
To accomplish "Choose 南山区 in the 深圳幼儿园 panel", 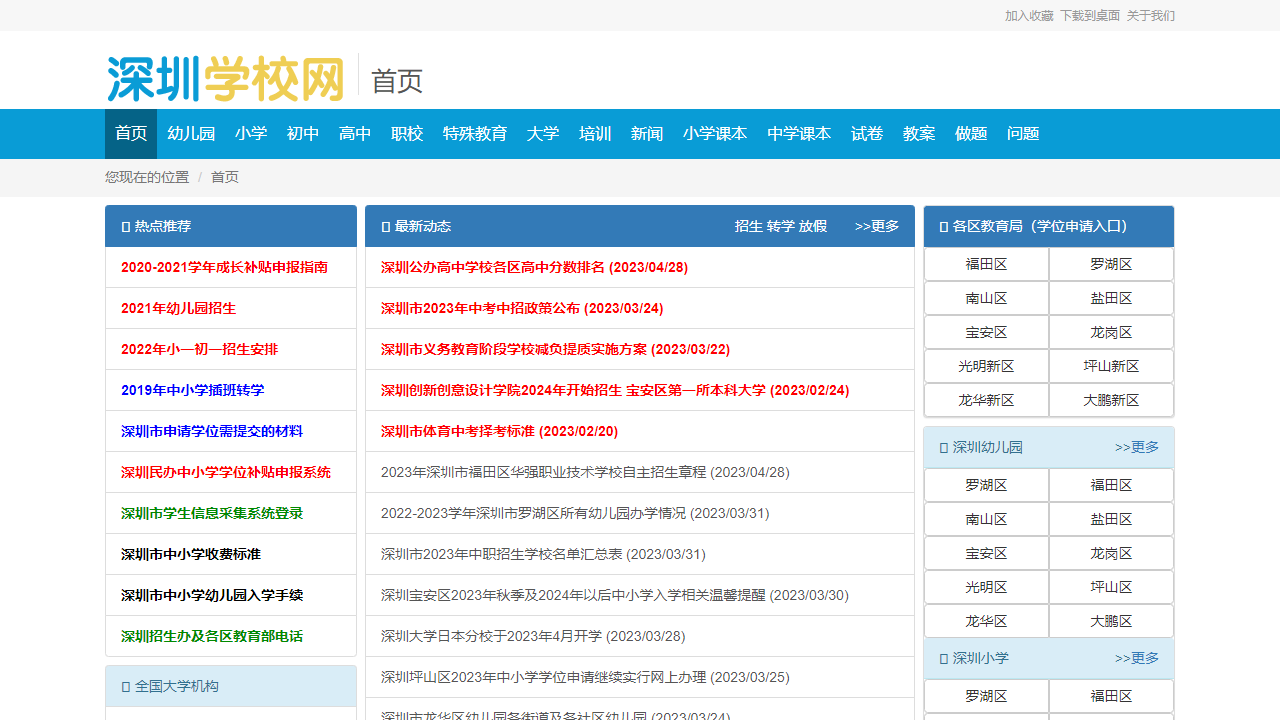I will [986, 519].
